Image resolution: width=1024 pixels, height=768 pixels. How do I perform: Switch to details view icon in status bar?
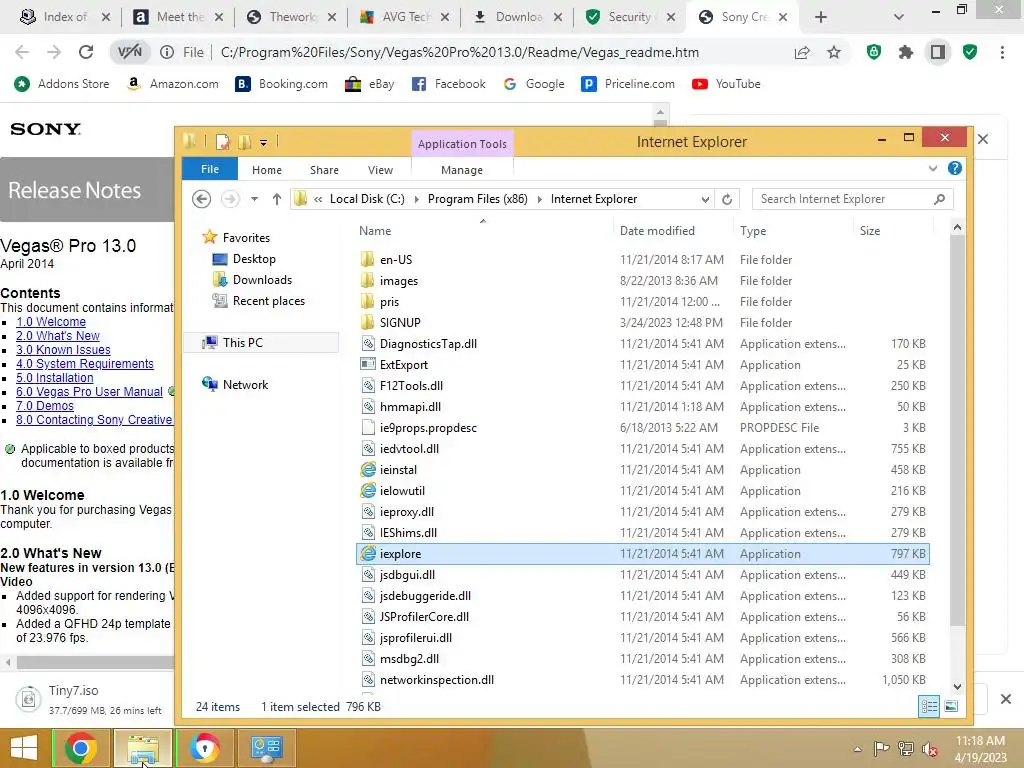(x=929, y=706)
